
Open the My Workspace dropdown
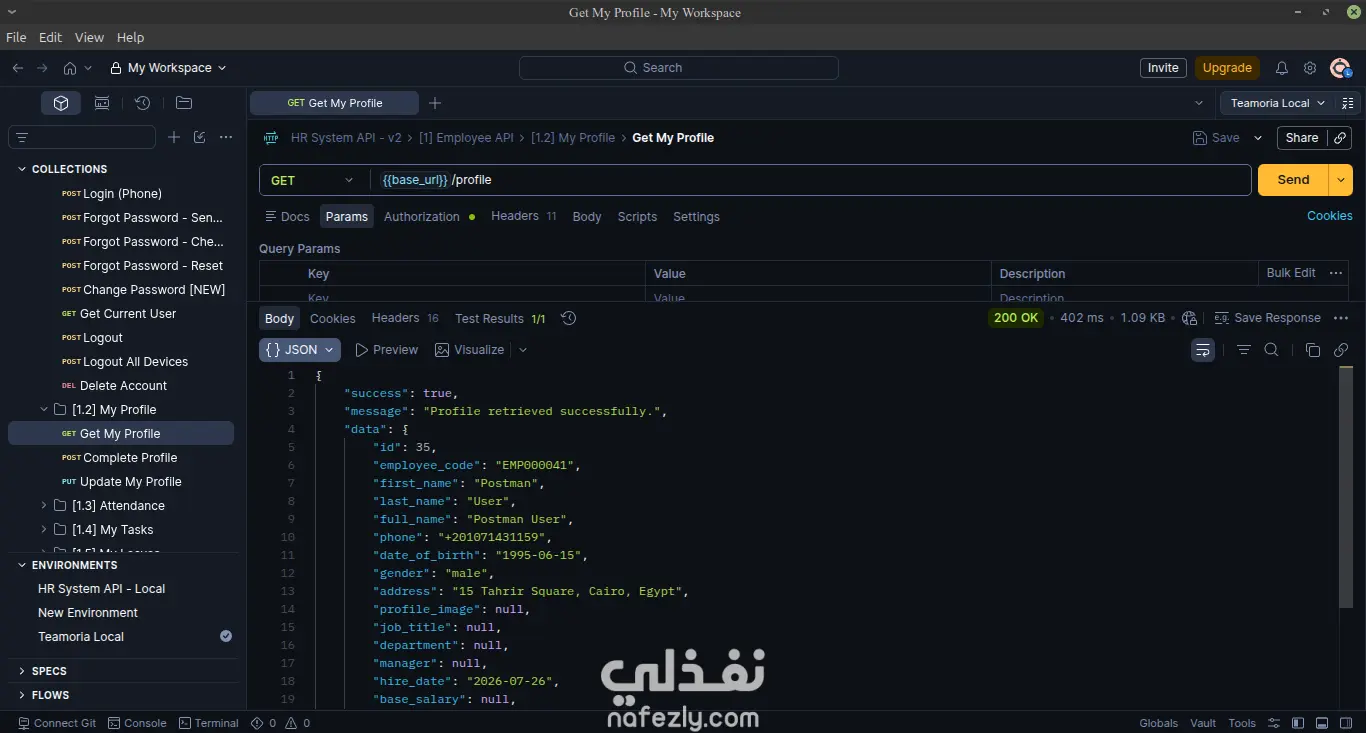tap(168, 68)
